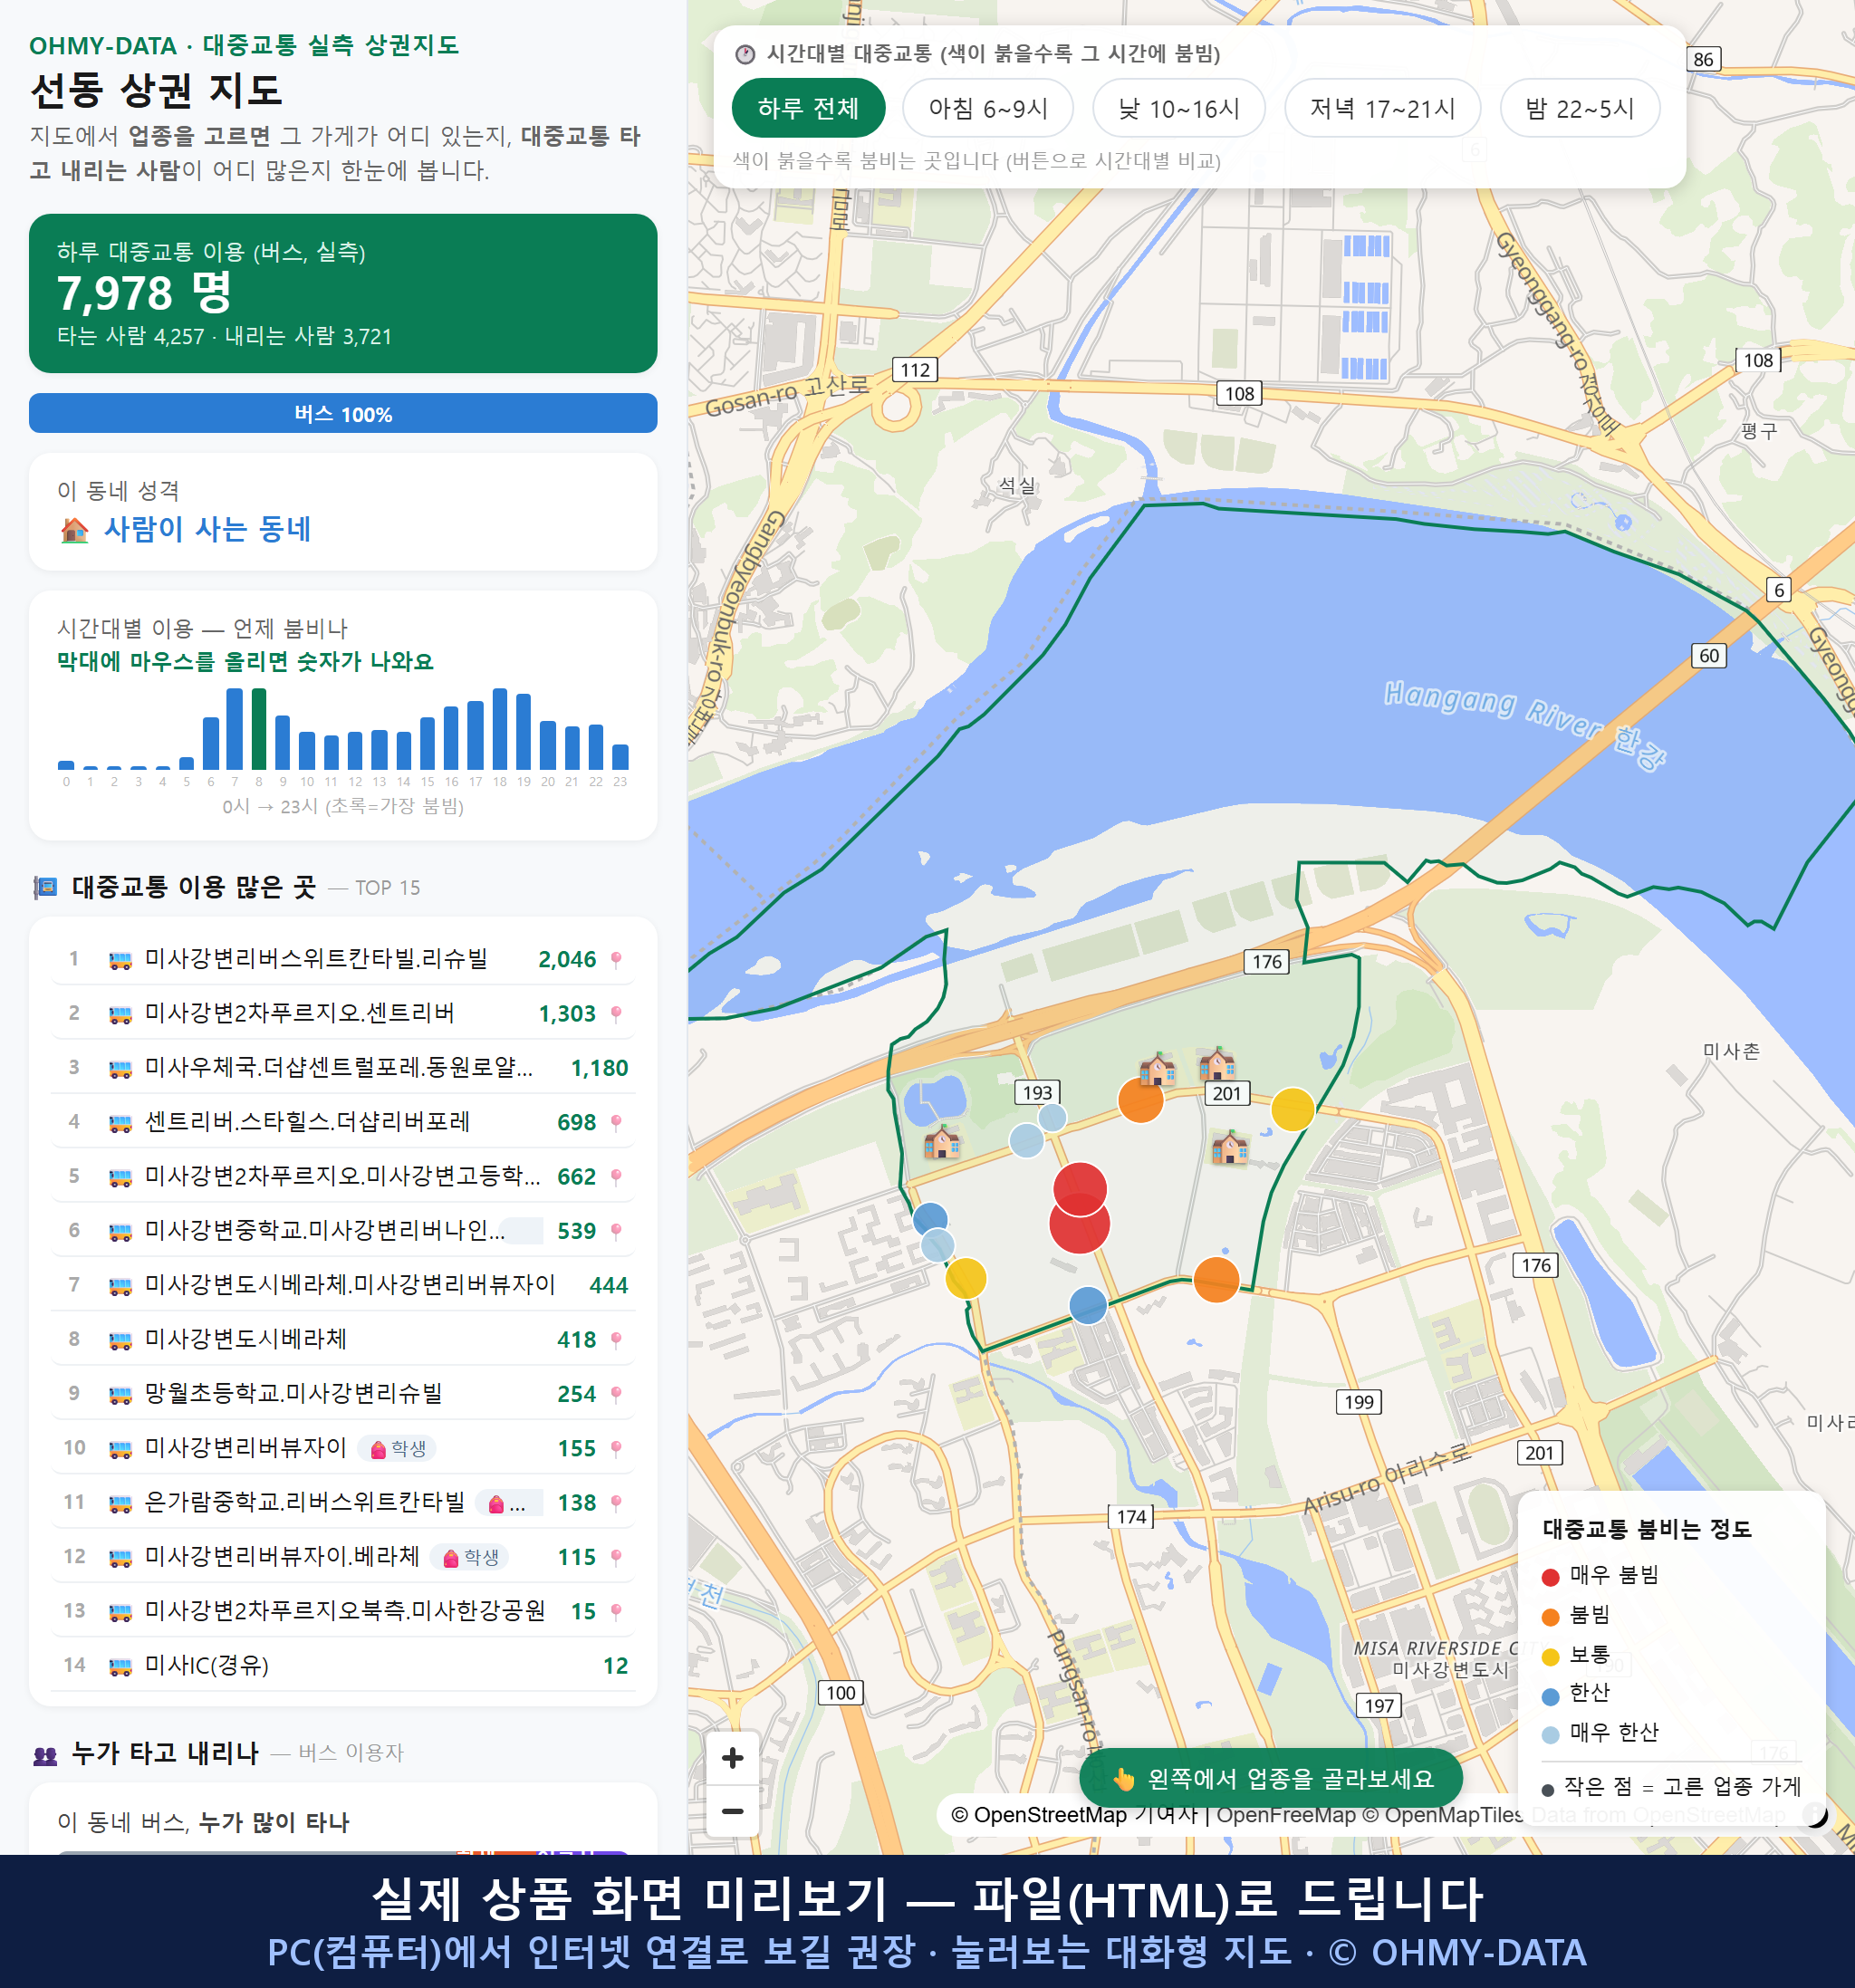
Task: Click dark blue marker on the western boundary
Action: click(931, 1219)
